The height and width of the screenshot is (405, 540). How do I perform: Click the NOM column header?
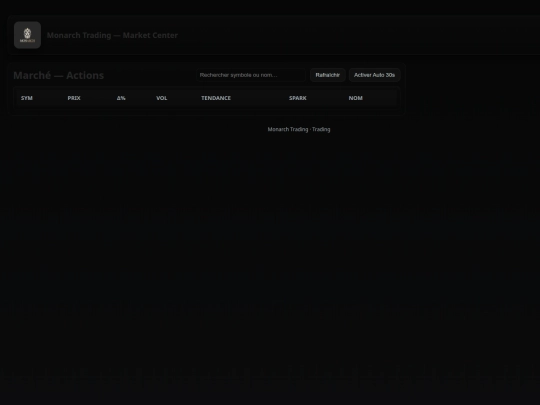pos(355,98)
